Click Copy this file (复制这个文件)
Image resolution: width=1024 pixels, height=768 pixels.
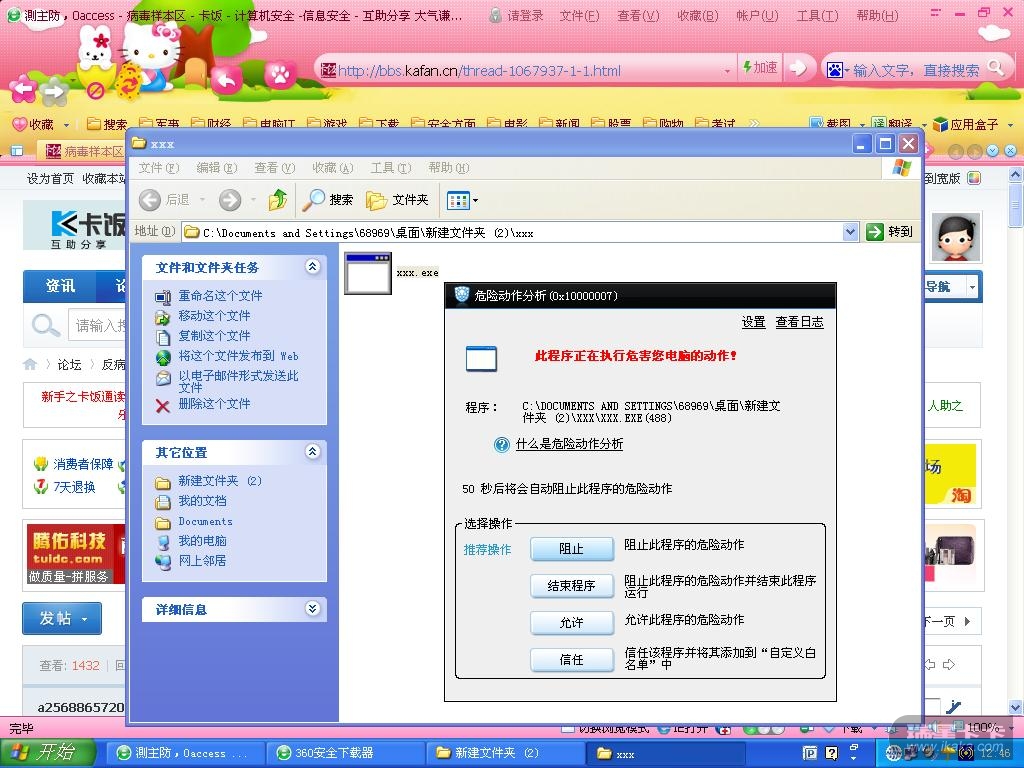click(x=214, y=336)
